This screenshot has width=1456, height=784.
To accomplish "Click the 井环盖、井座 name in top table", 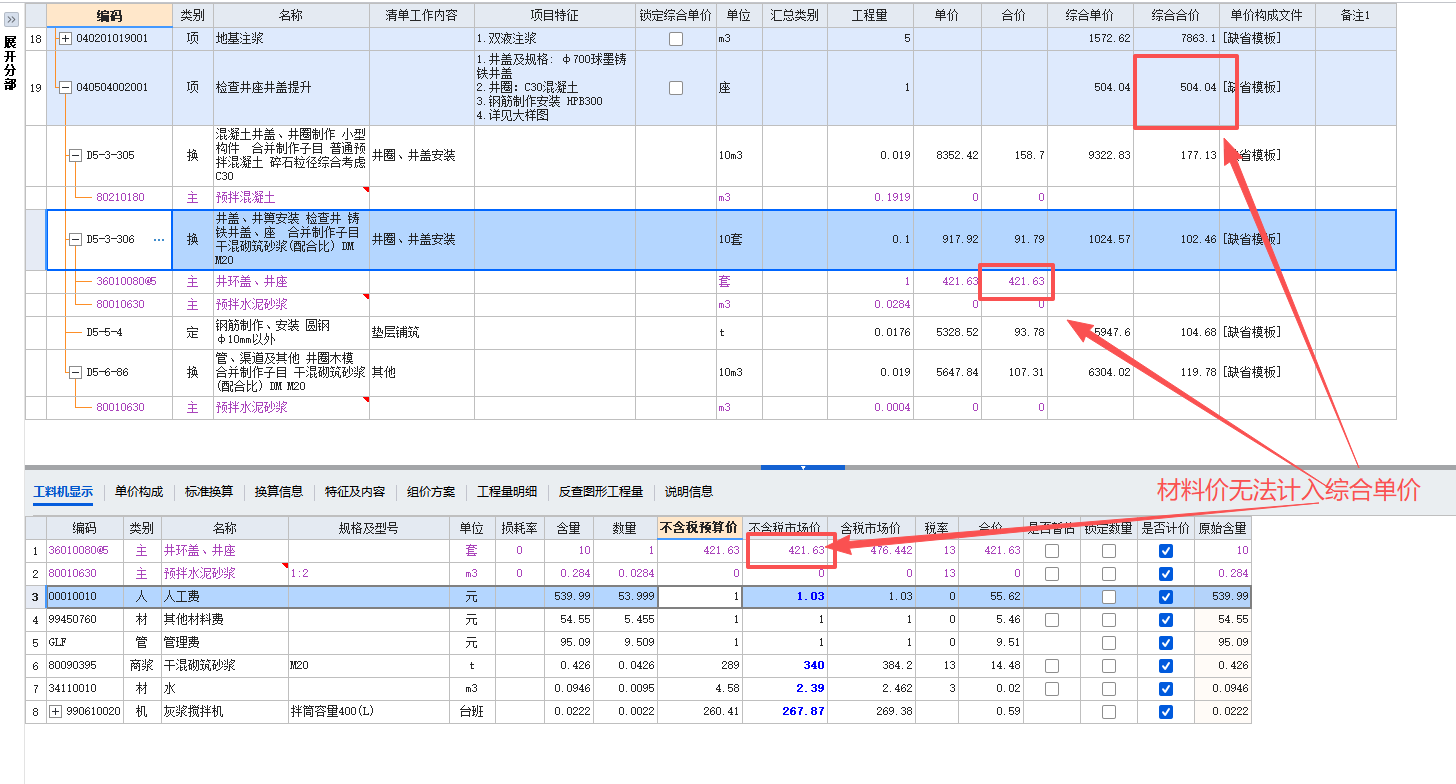I will [x=251, y=282].
